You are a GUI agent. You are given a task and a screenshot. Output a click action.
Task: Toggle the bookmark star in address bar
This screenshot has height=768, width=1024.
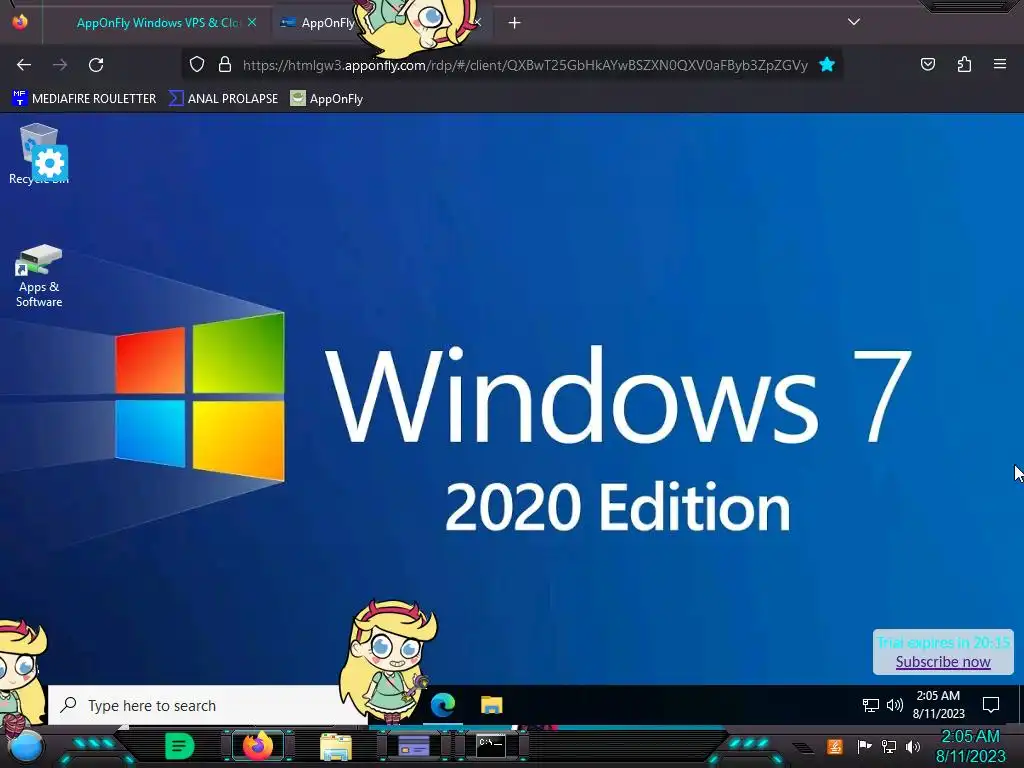point(827,65)
